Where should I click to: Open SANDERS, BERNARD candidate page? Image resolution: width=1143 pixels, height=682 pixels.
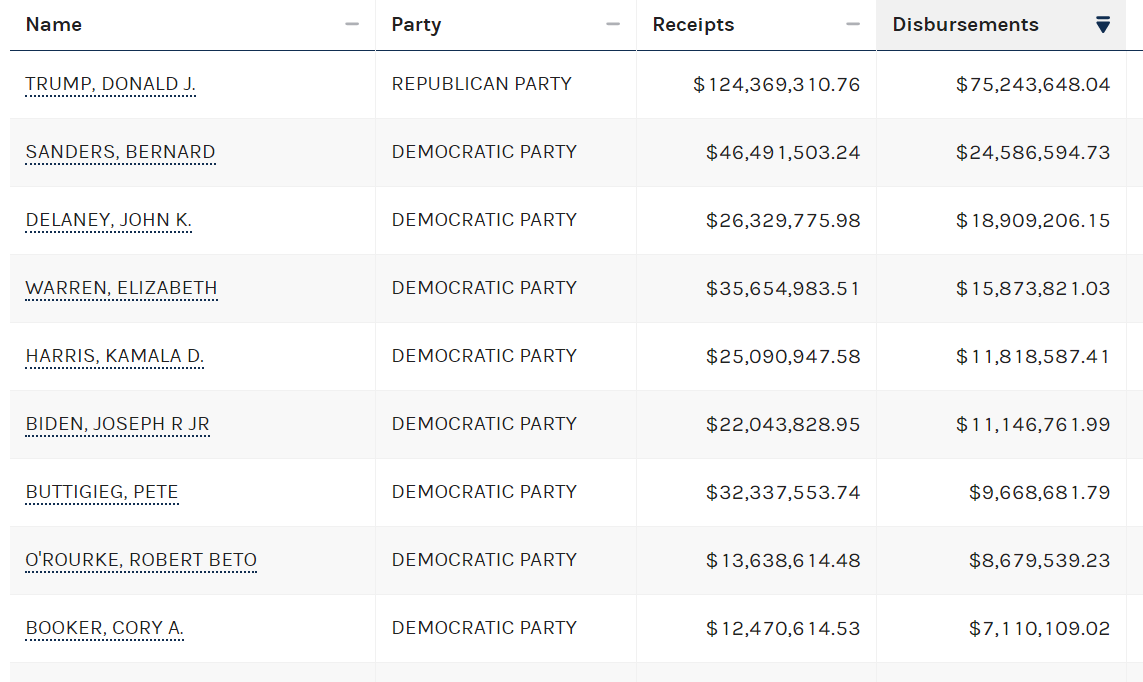coord(120,152)
